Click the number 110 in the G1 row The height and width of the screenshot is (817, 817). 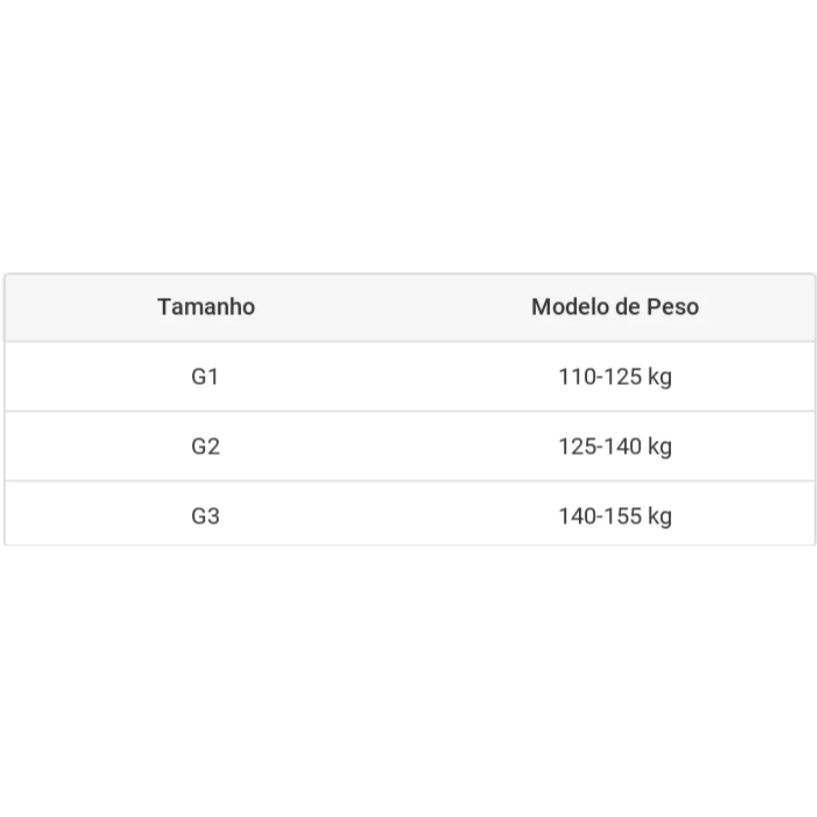576,377
